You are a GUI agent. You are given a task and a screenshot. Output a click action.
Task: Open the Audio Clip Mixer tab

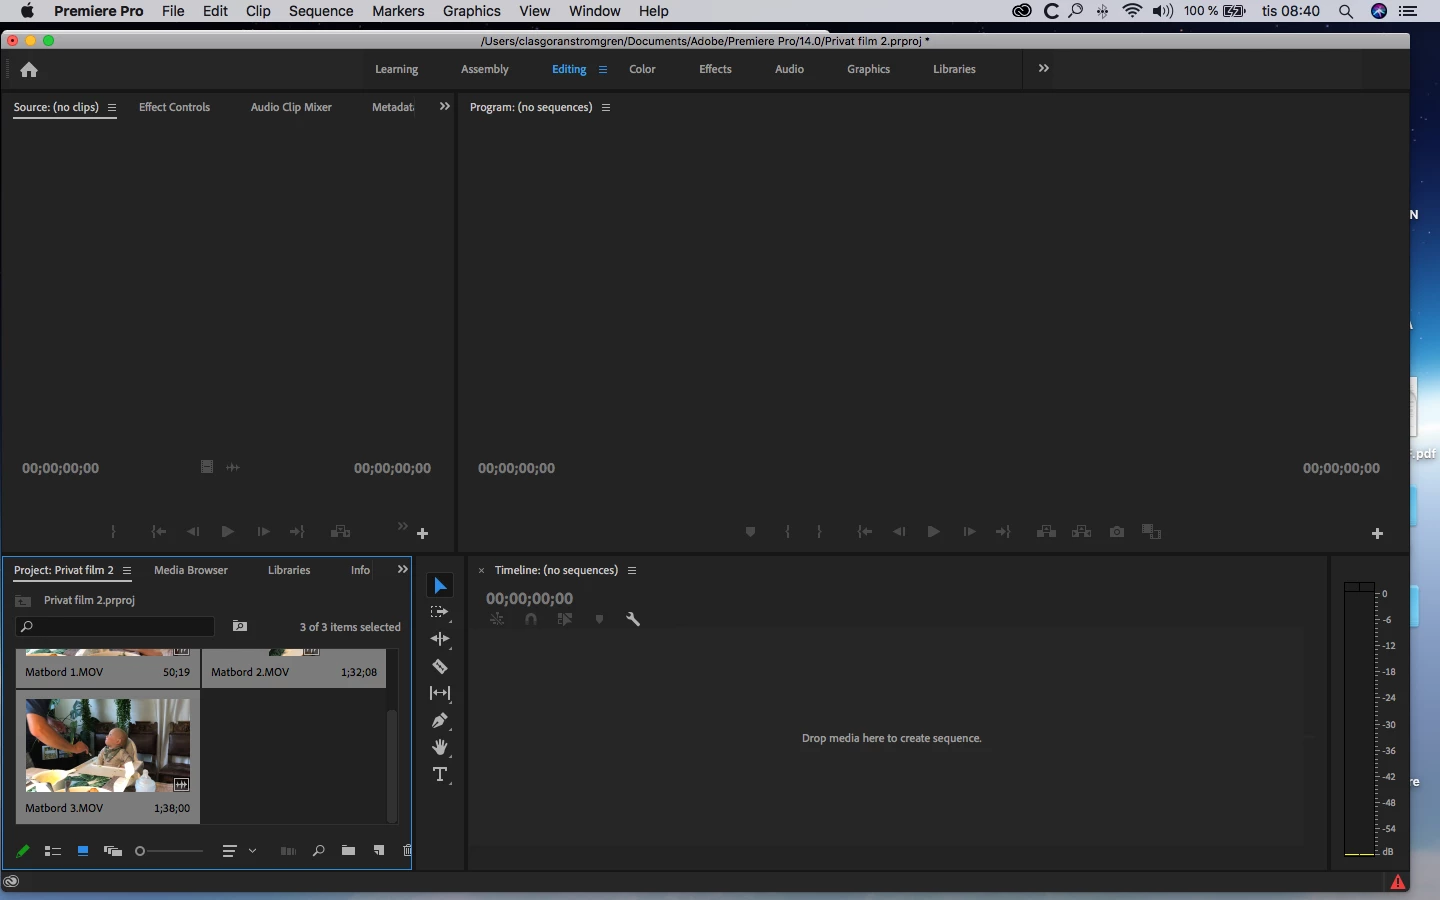point(291,107)
